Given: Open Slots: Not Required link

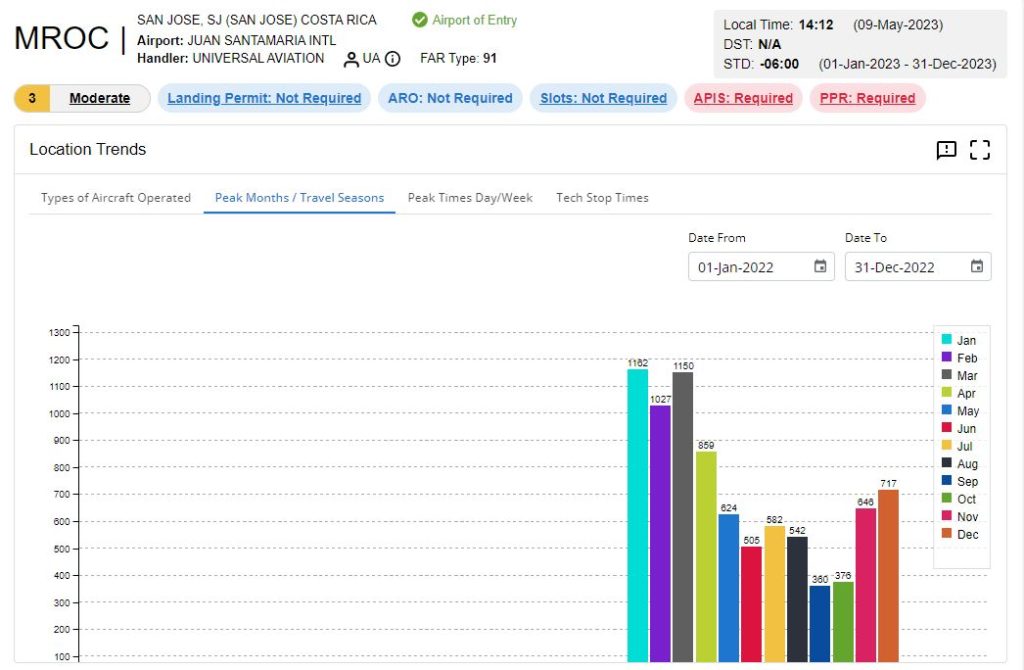Looking at the screenshot, I should click(603, 98).
